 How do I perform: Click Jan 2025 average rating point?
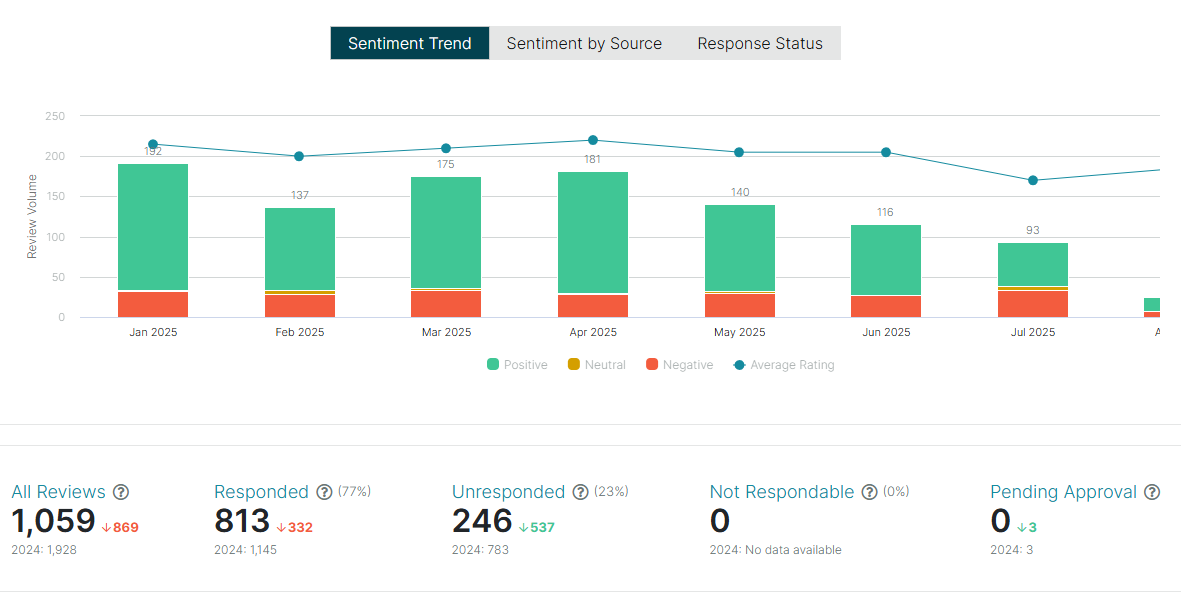coord(153,144)
